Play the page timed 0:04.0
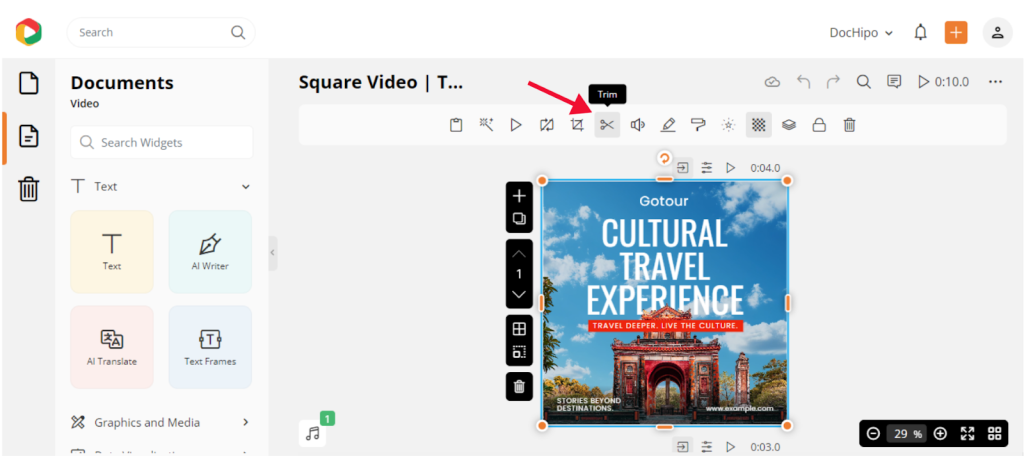1024x463 pixels. point(731,168)
